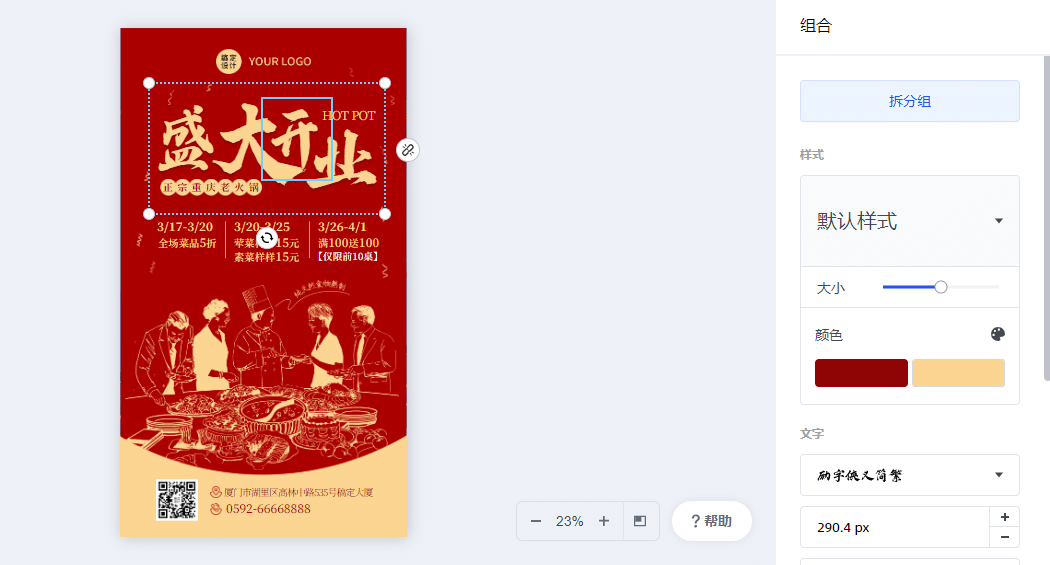The width and height of the screenshot is (1050, 565).
Task: Open the 帮助 help button
Action: [712, 521]
